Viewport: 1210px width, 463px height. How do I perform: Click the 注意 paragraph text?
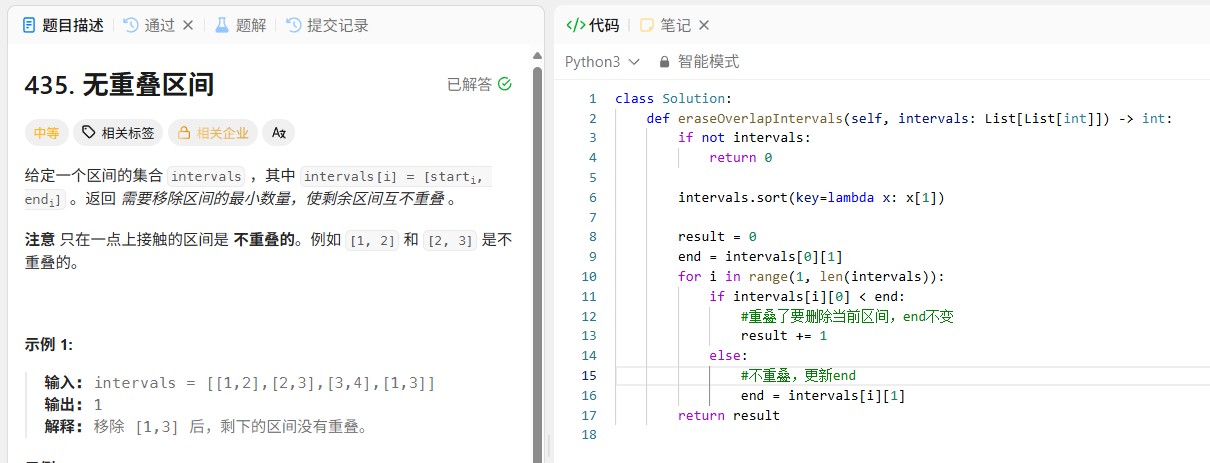pyautogui.click(x=268, y=251)
